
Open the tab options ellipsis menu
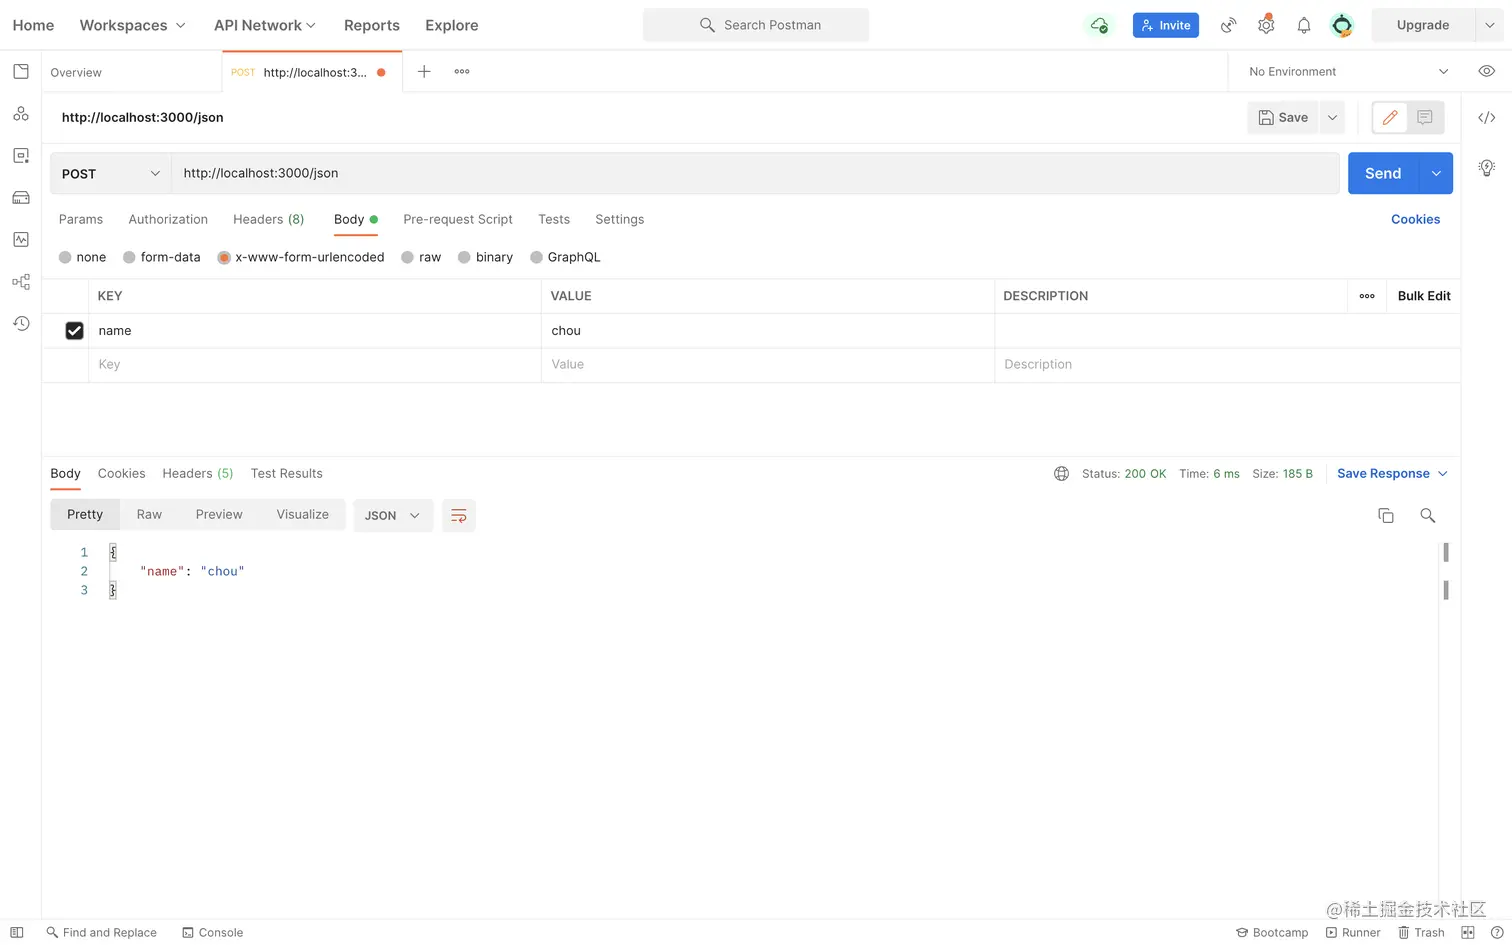click(x=462, y=71)
